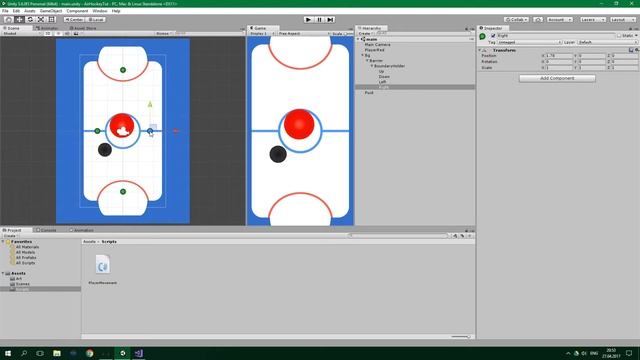Search by type icon in Project panel
Image resolution: width=640 pixels, height=360 pixels.
pos(455,236)
